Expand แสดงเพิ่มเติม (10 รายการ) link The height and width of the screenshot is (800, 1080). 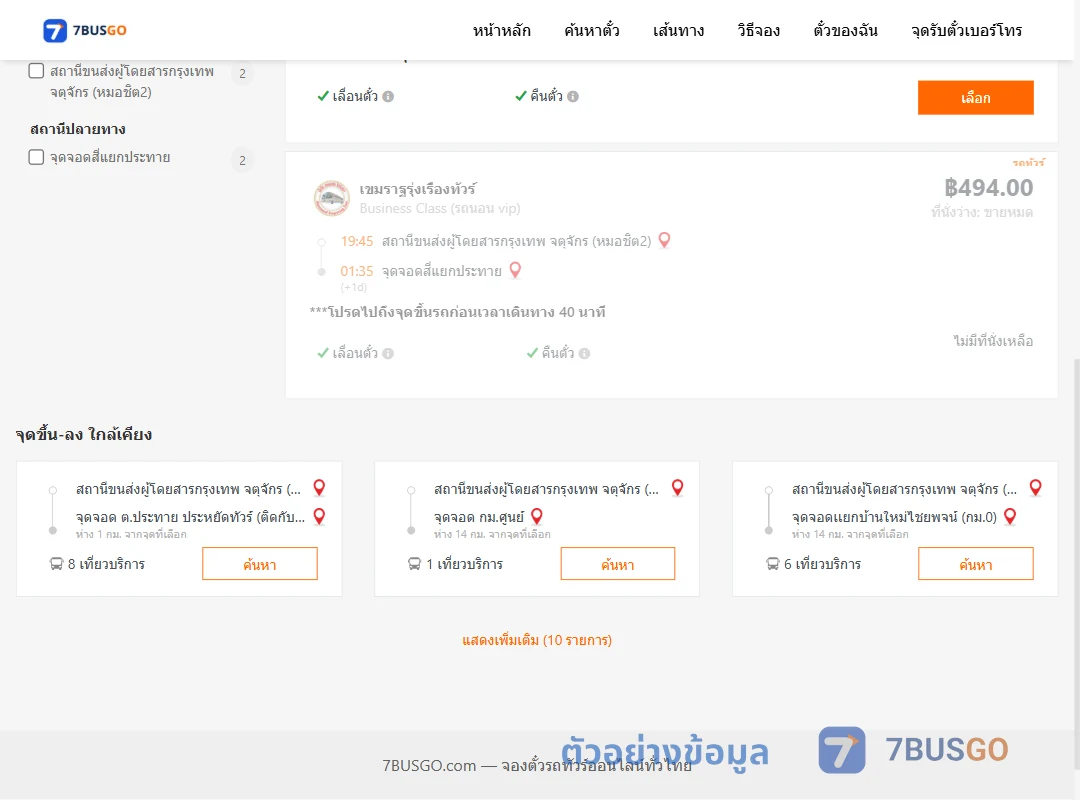pos(537,640)
